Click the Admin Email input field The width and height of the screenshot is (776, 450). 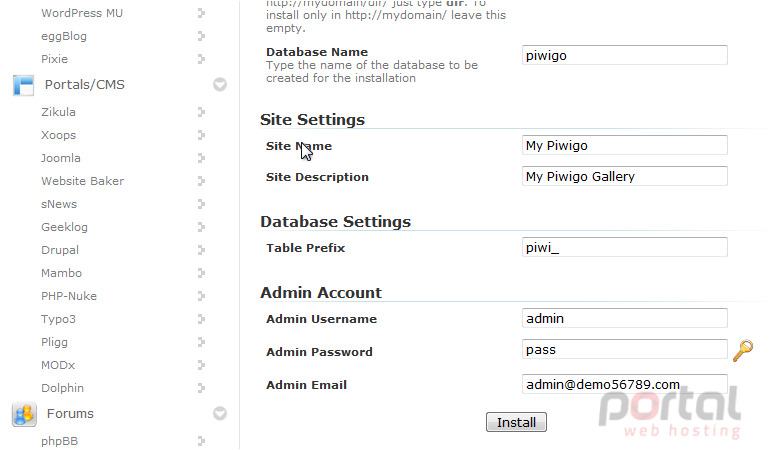[x=625, y=384]
